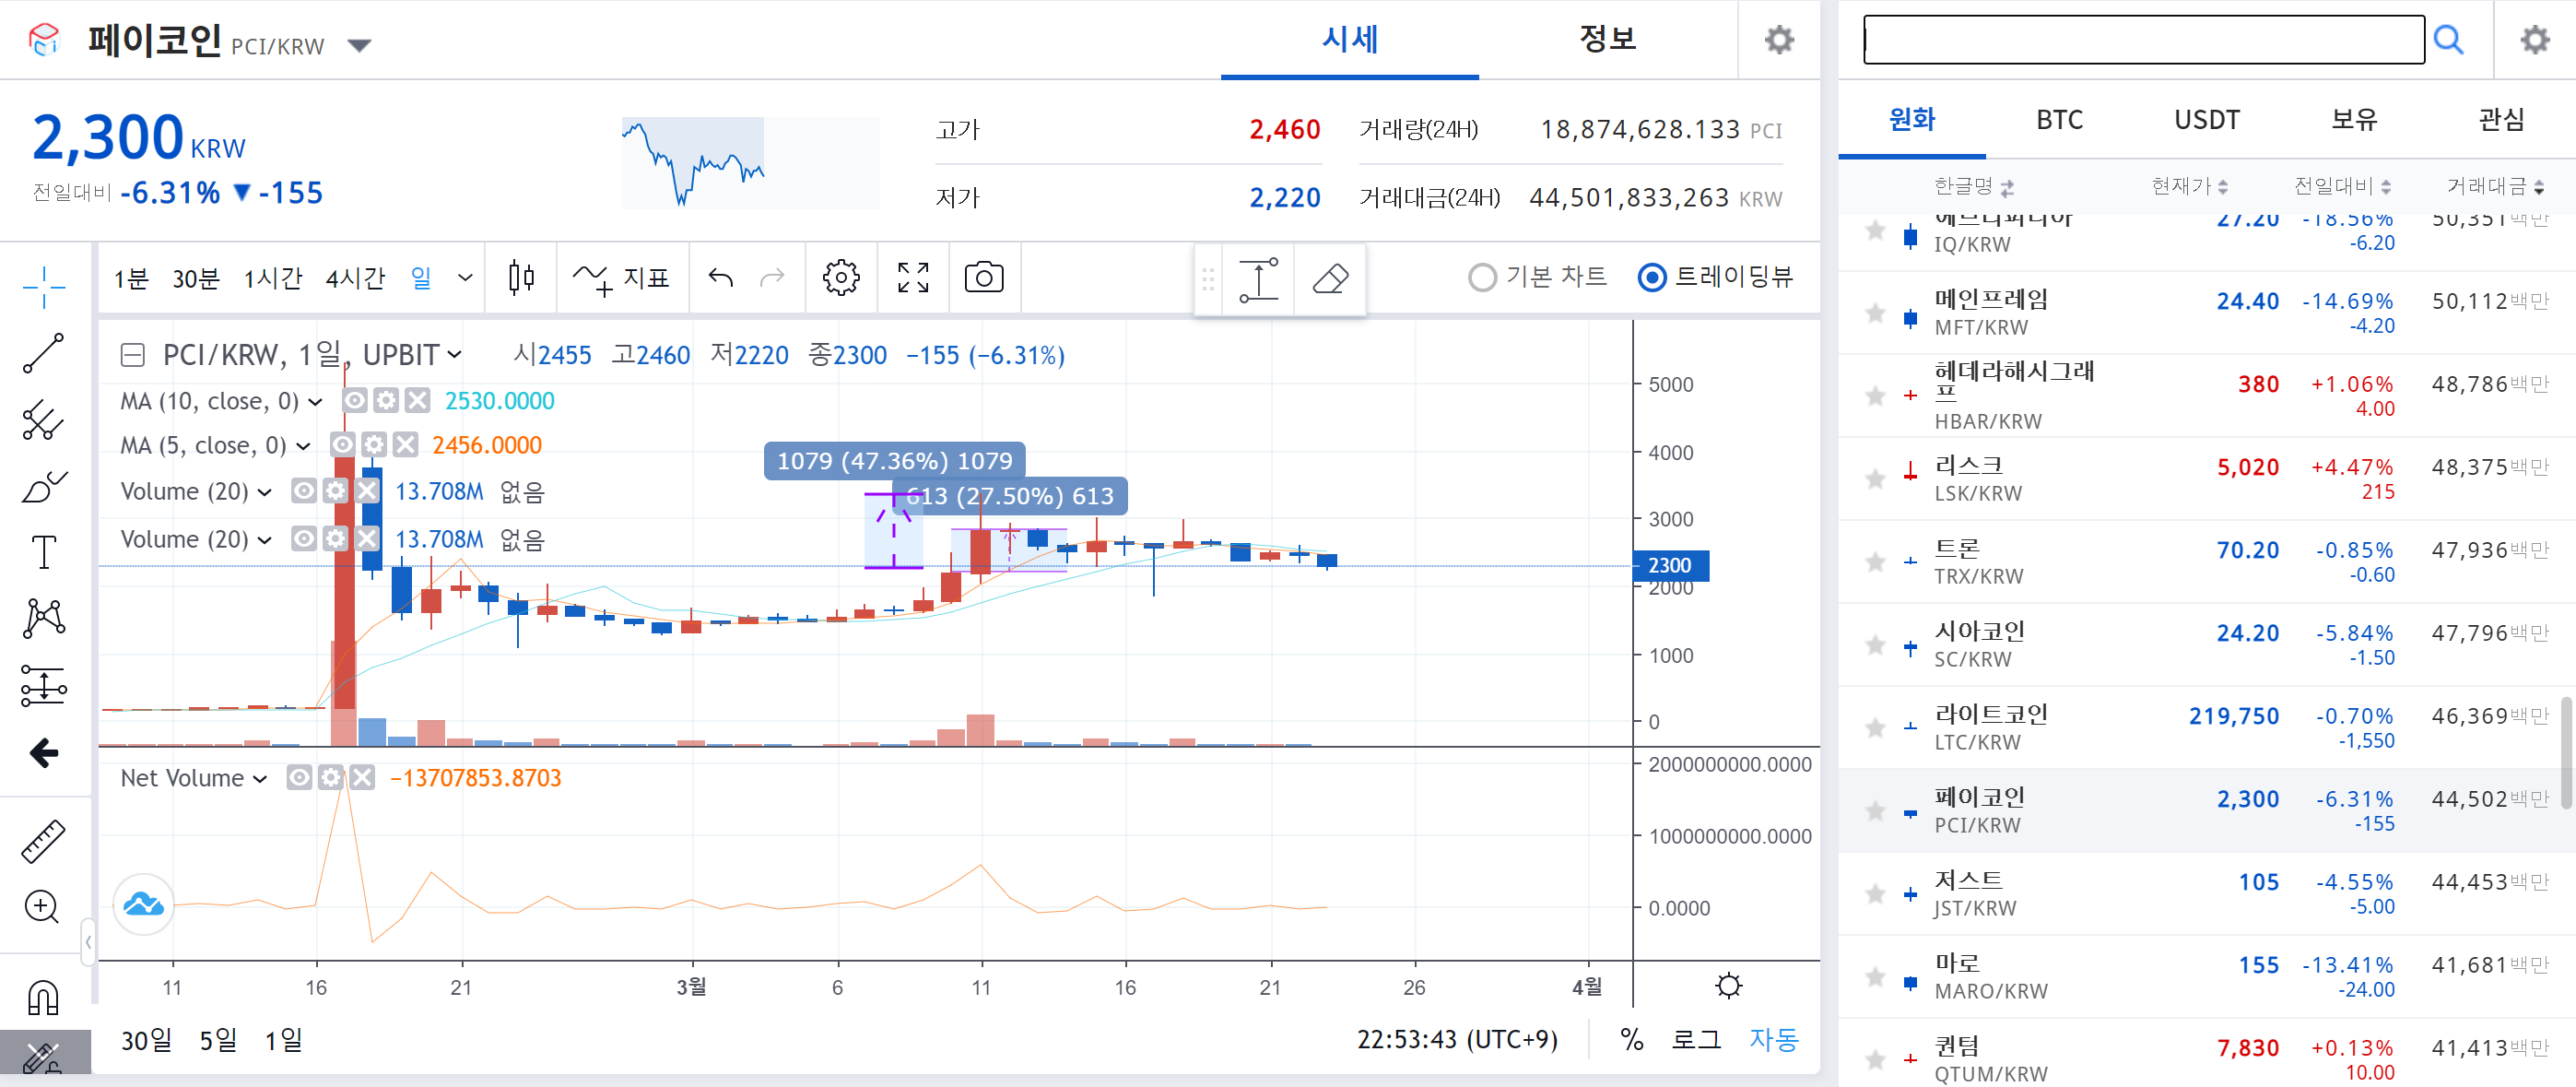Expand the 페이코인 PCI/KRW market dropdown
The width and height of the screenshot is (2576, 1087).
[359, 45]
